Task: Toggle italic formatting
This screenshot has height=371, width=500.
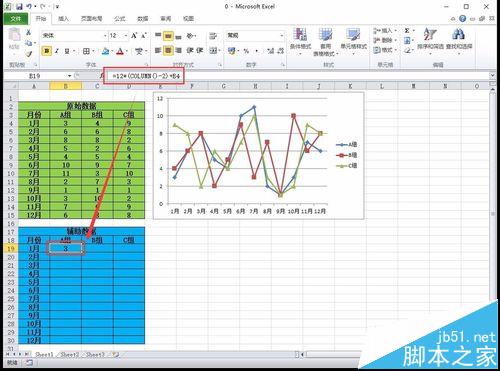Action: pos(57,51)
